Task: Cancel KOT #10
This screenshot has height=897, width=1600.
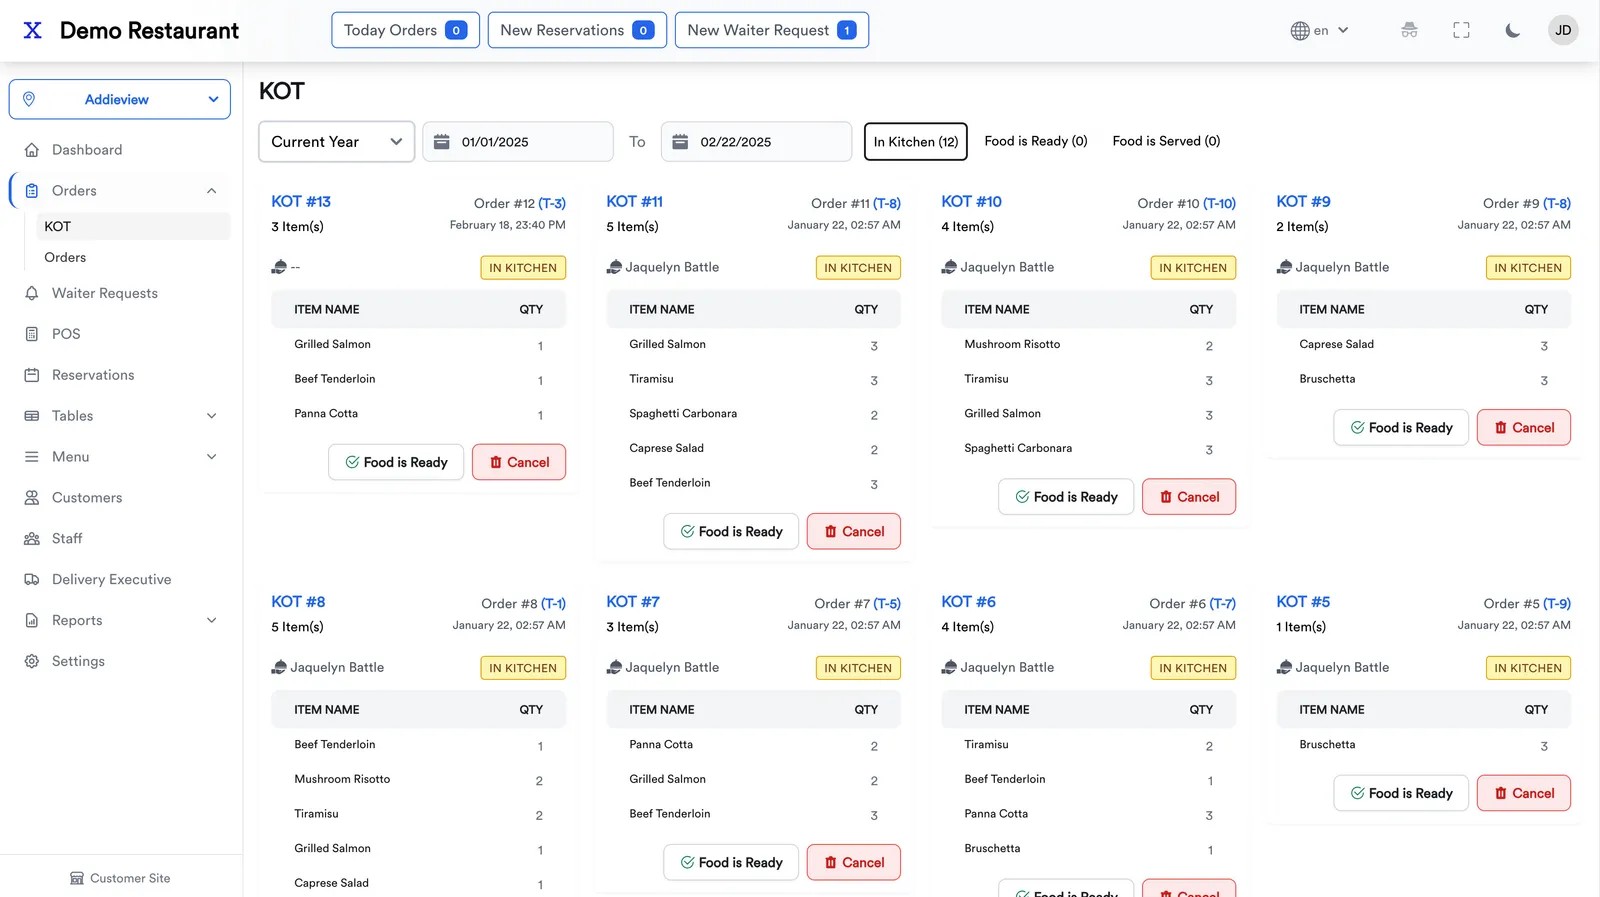Action: pyautogui.click(x=1189, y=497)
